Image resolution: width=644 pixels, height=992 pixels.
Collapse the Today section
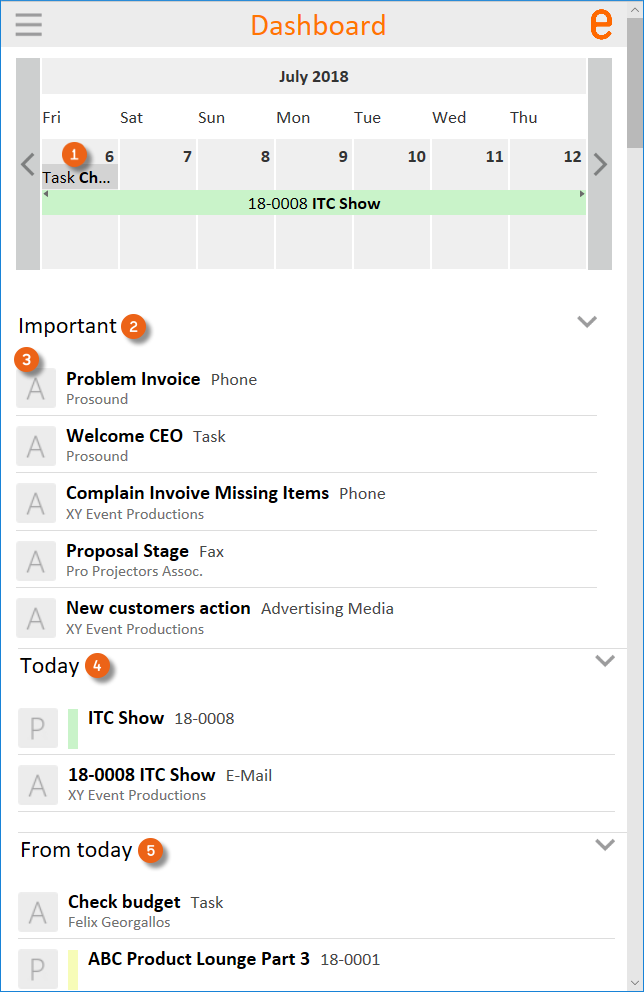[604, 661]
